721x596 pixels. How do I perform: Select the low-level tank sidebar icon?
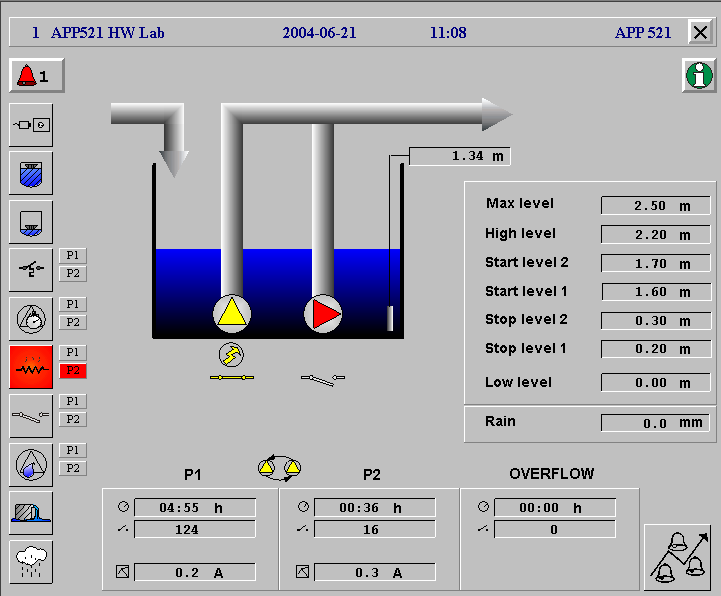click(31, 223)
